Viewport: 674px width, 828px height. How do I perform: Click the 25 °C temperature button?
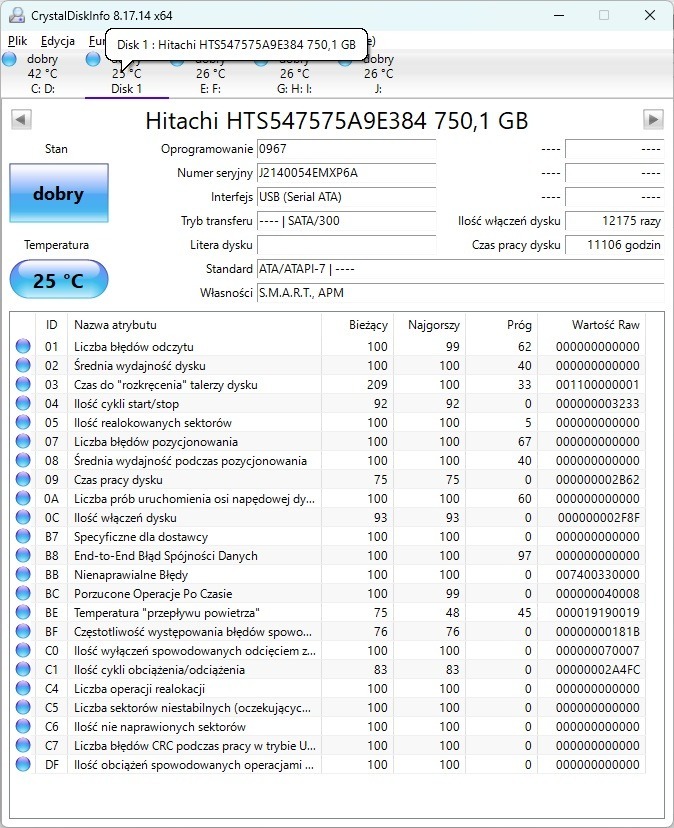click(x=59, y=279)
